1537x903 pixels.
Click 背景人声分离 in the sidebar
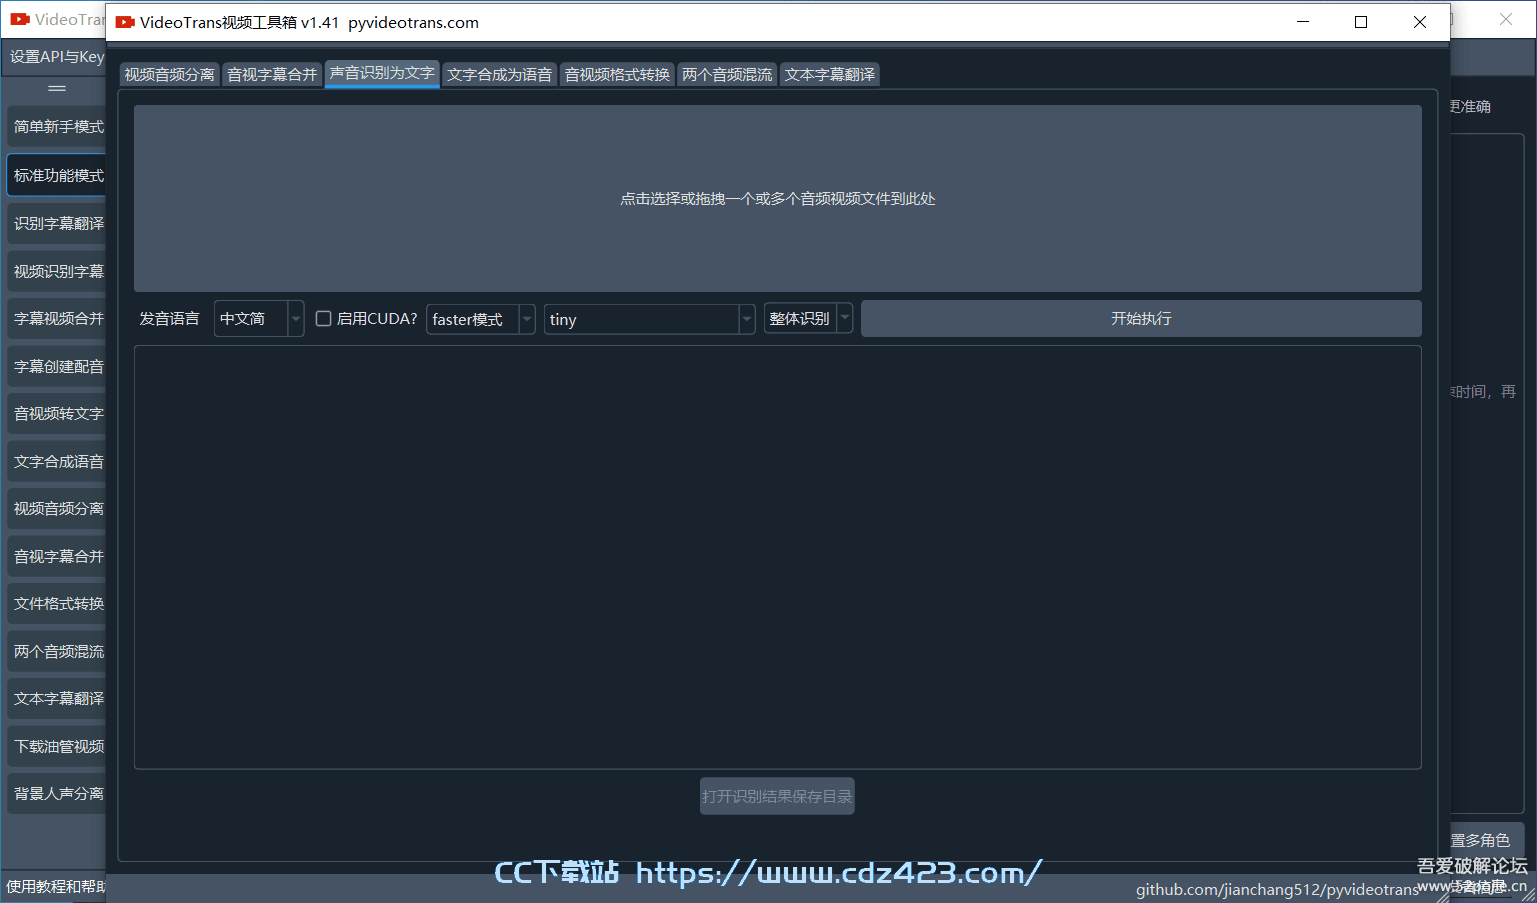[58, 793]
